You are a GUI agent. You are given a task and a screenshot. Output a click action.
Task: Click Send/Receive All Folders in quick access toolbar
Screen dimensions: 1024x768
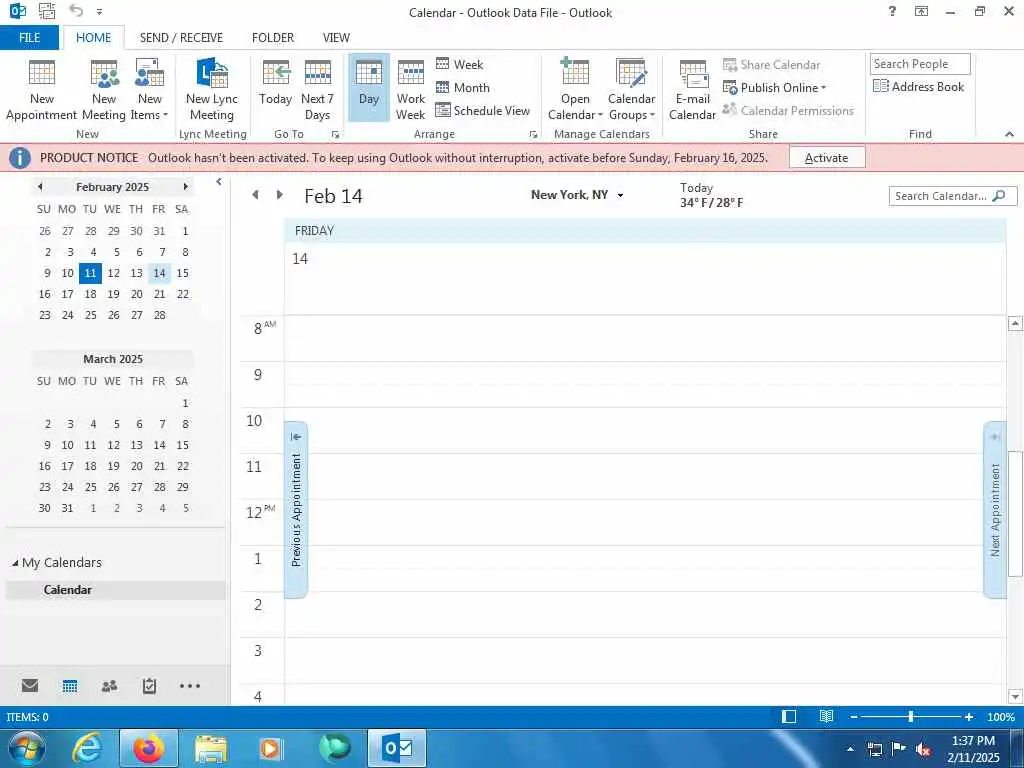point(47,11)
